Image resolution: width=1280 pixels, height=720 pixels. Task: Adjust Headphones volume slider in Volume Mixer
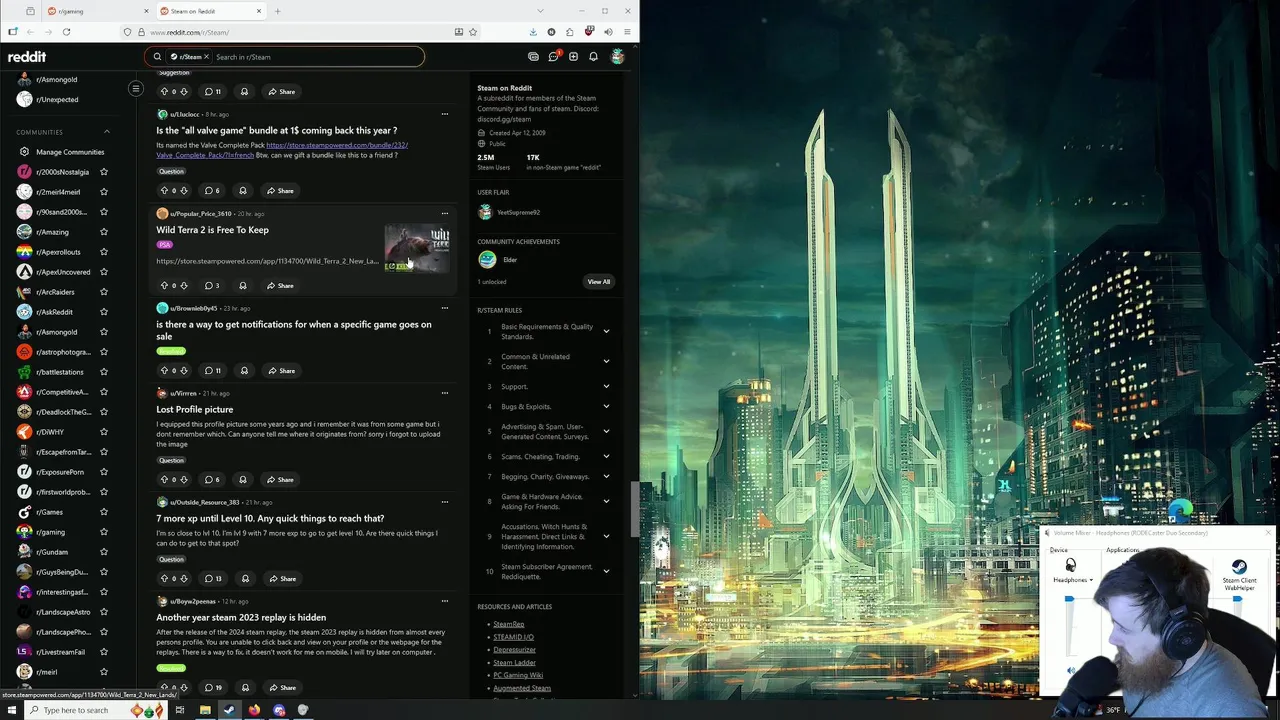coord(1069,600)
